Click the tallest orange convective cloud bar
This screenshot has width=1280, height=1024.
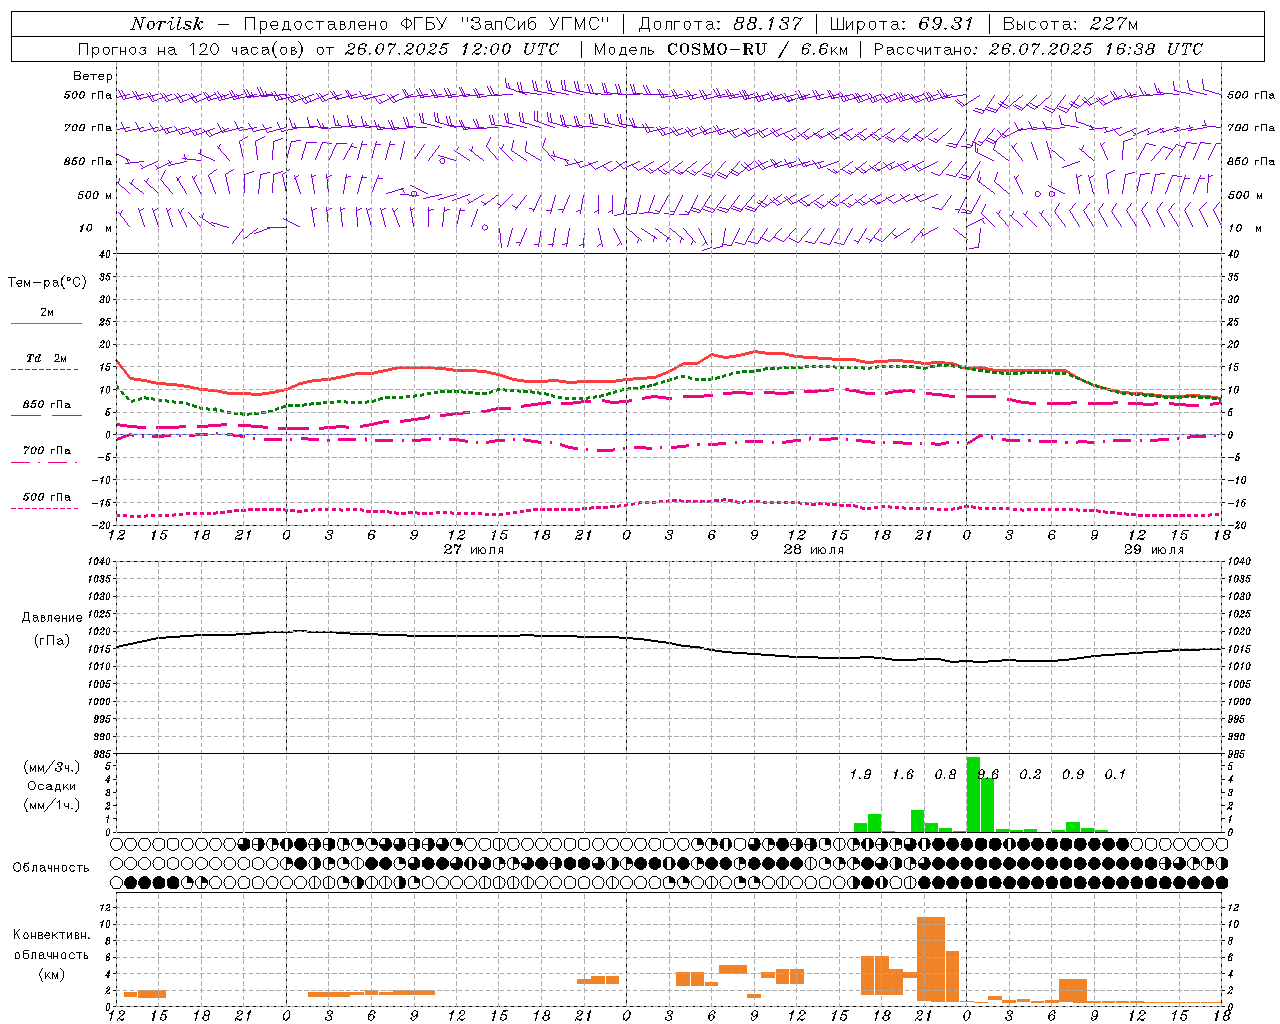click(931, 959)
